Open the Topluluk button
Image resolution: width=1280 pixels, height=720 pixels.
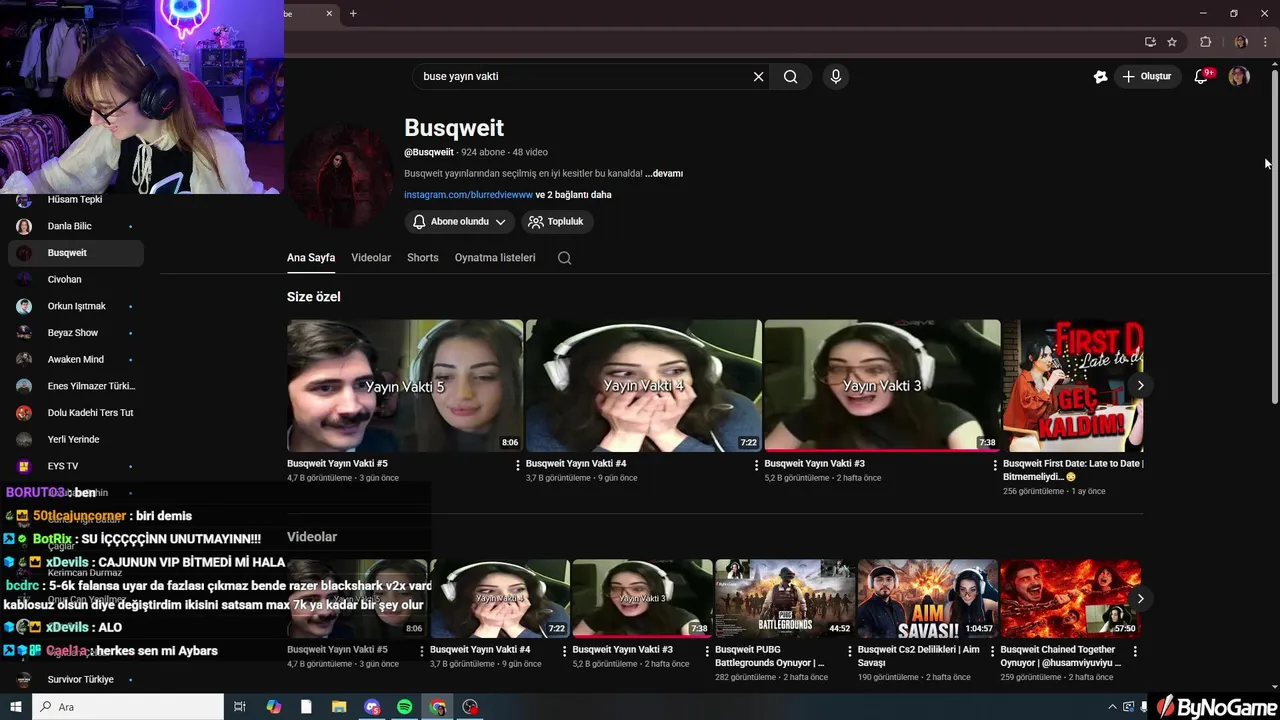click(x=556, y=222)
